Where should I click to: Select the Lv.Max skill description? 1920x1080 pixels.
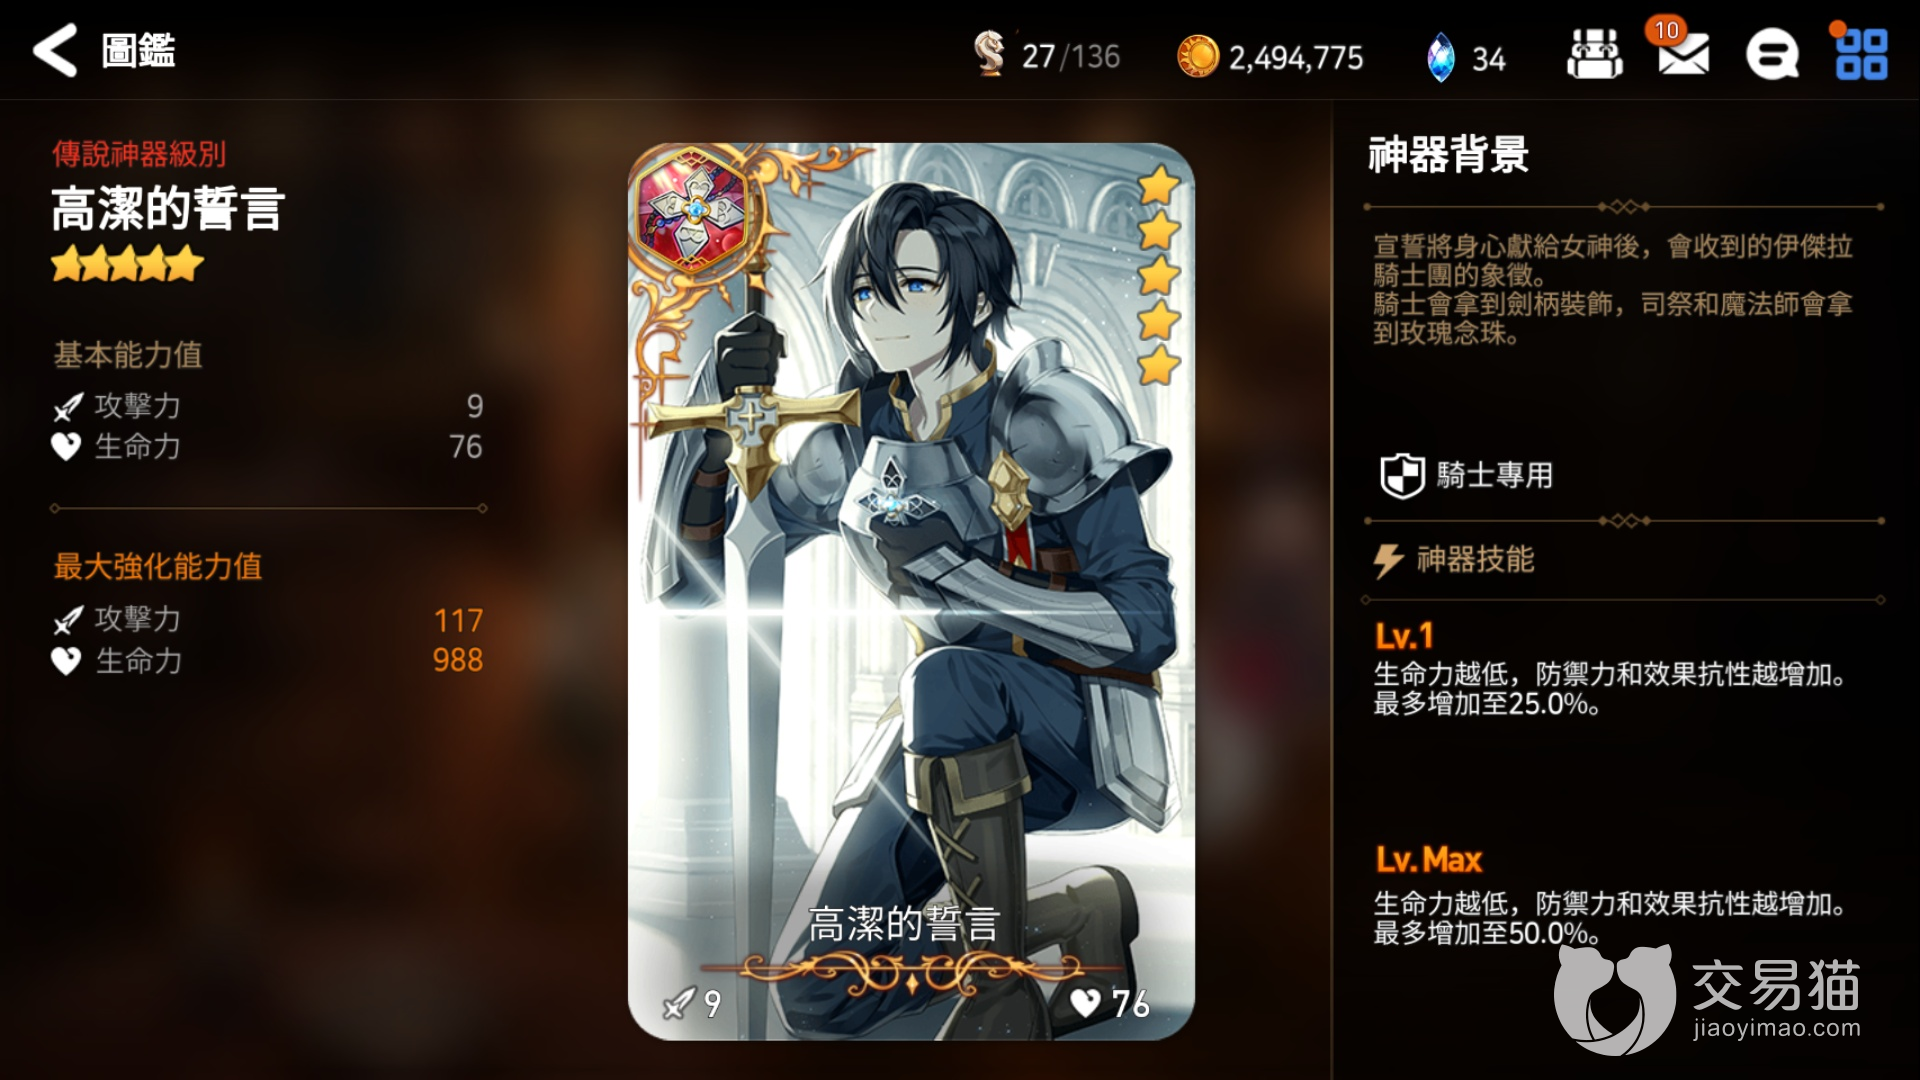[1608, 918]
